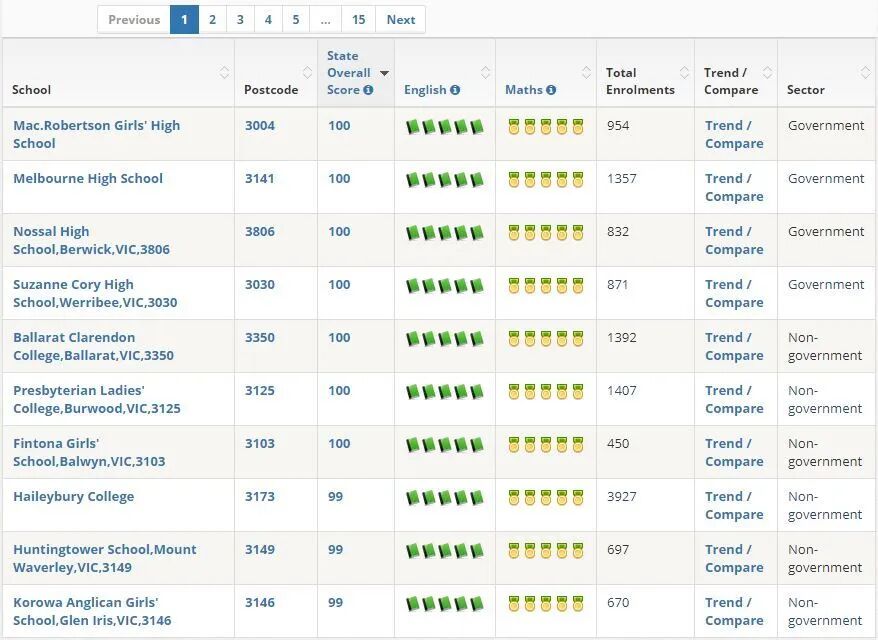Click Trend / Compare for Korowa Anglican Girls'
This screenshot has height=640, width=878.
[734, 611]
